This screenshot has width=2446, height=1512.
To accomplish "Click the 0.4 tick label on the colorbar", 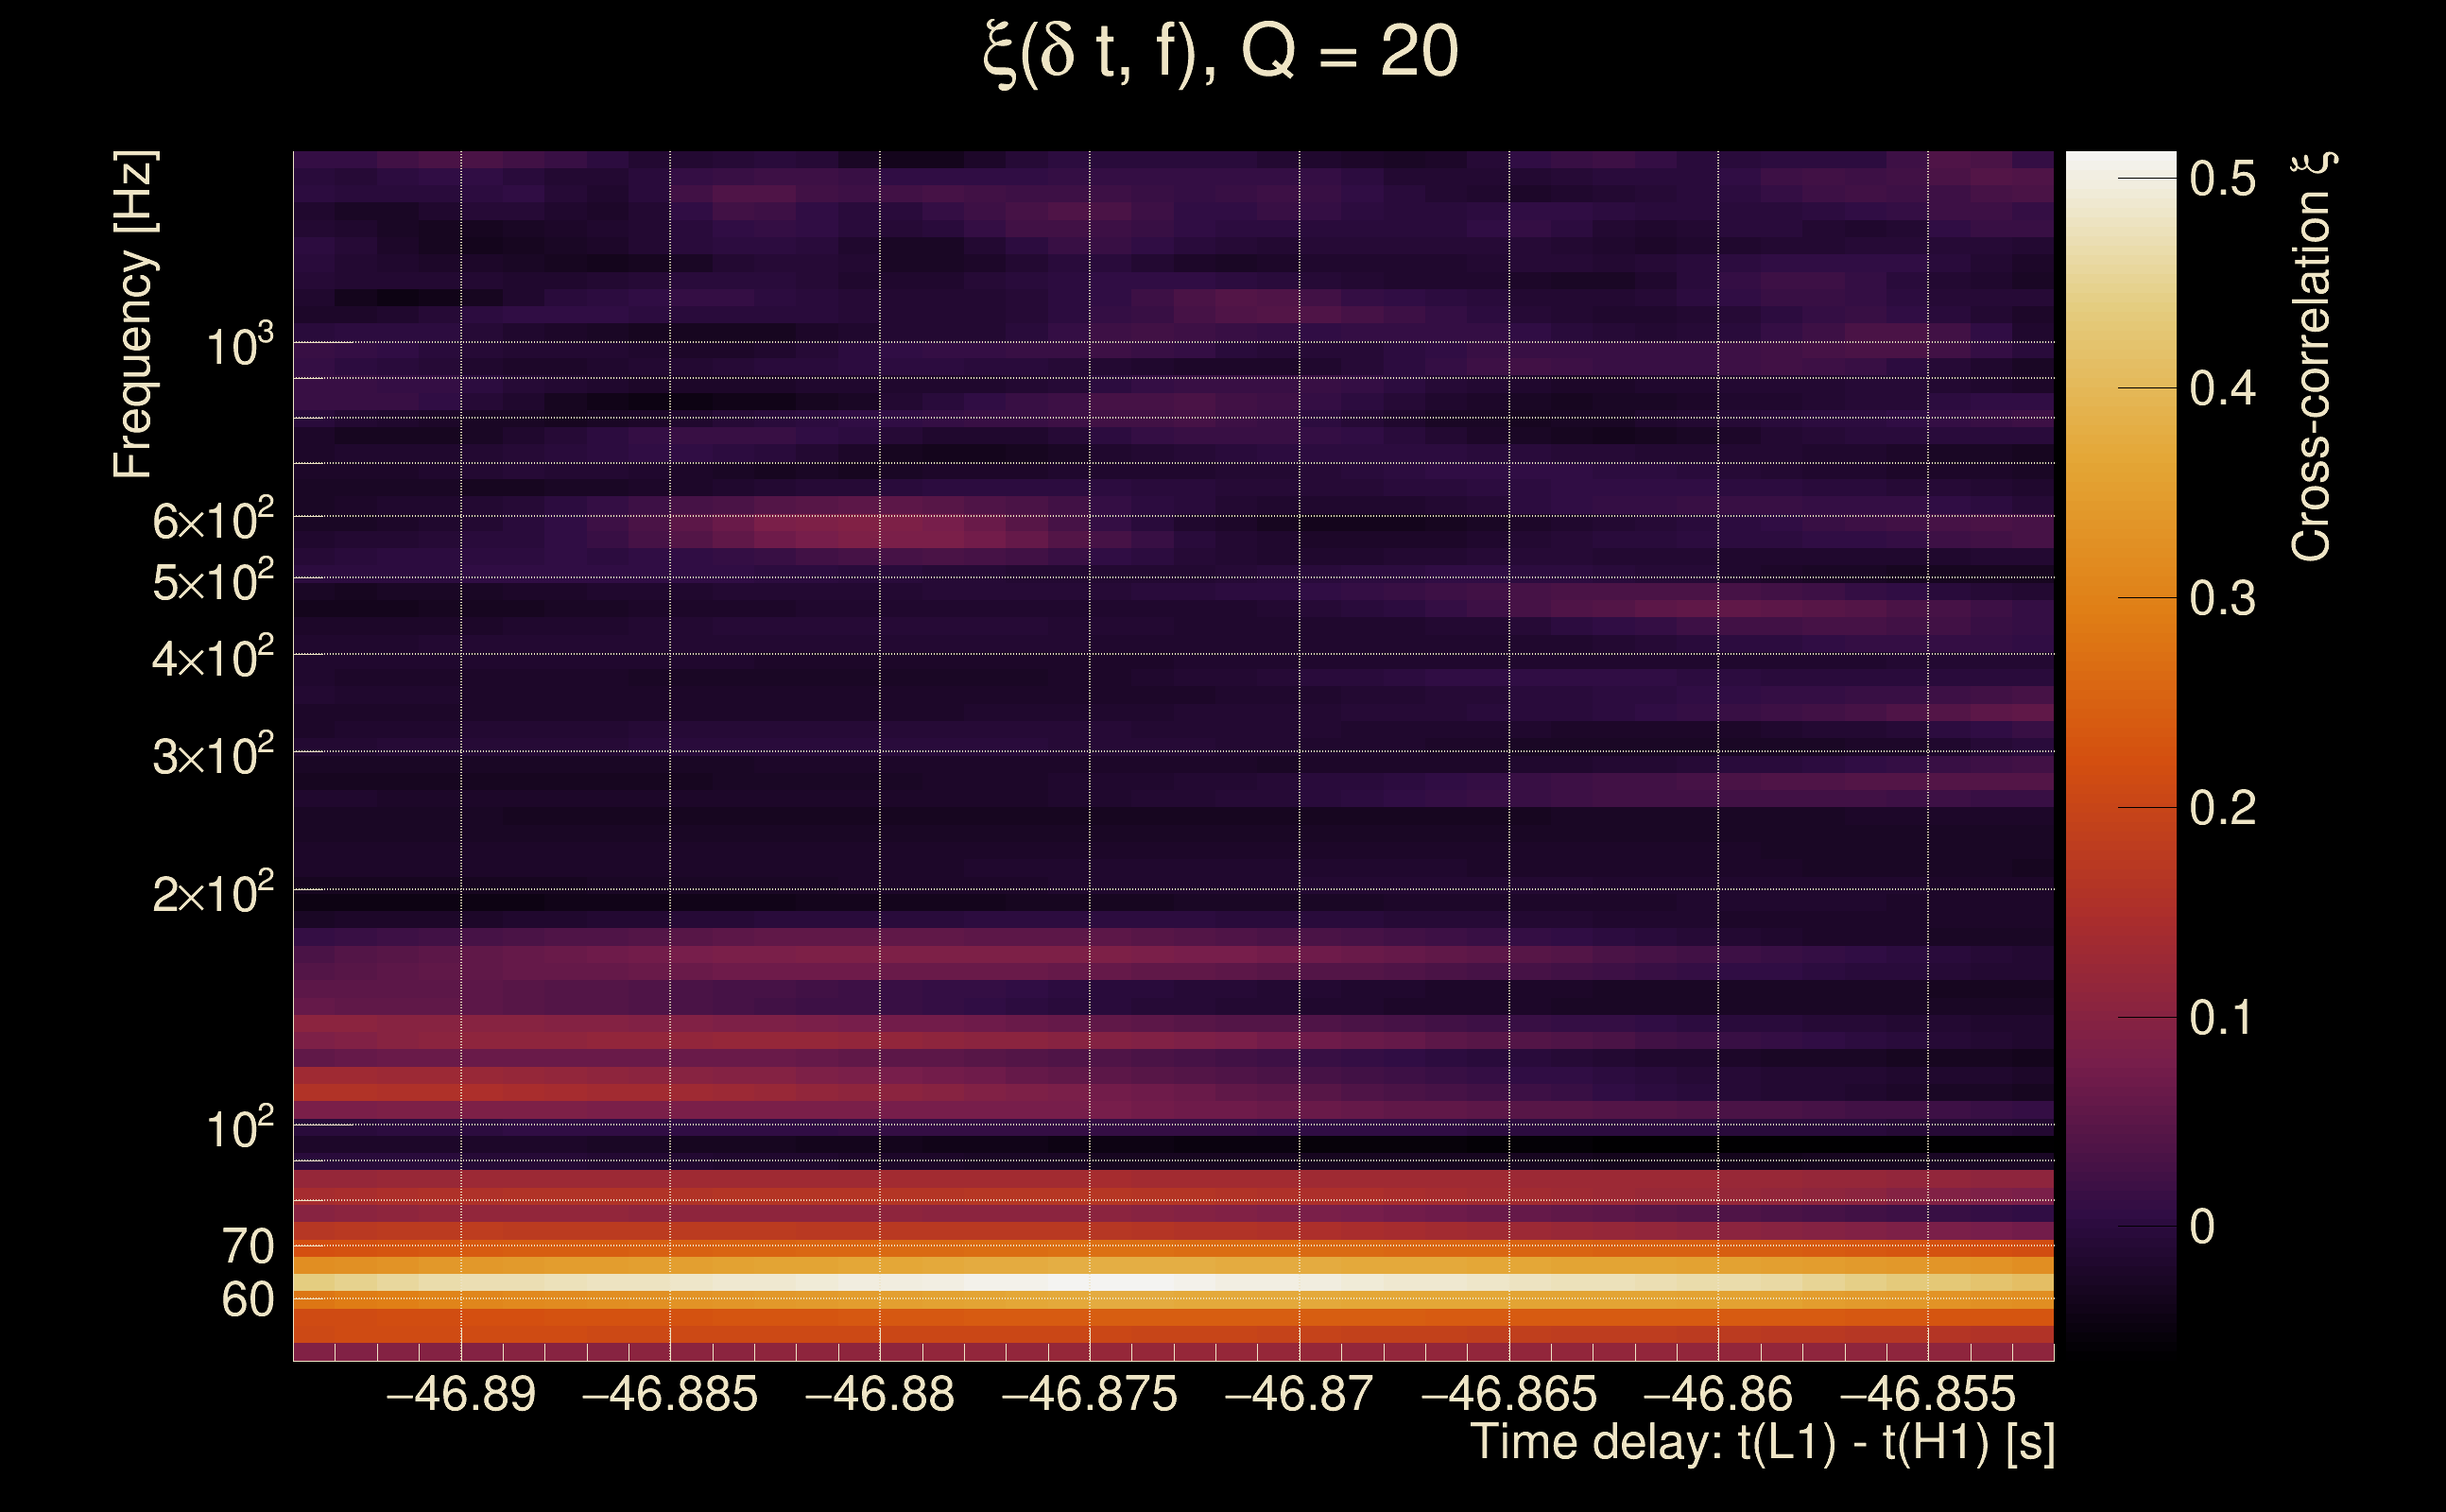I will (2221, 388).
